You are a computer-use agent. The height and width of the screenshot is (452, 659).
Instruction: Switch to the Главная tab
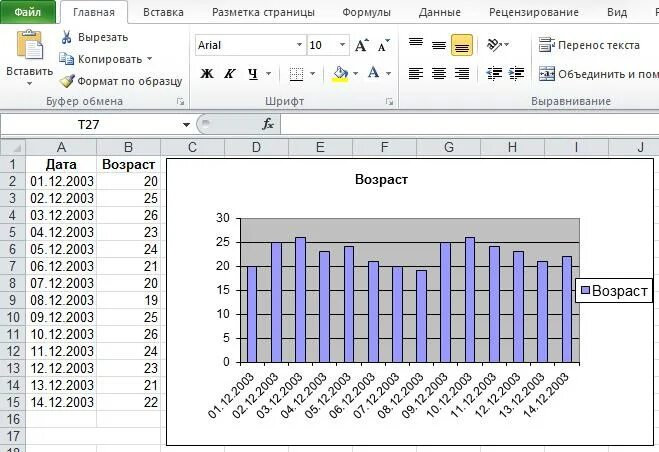coord(94,12)
